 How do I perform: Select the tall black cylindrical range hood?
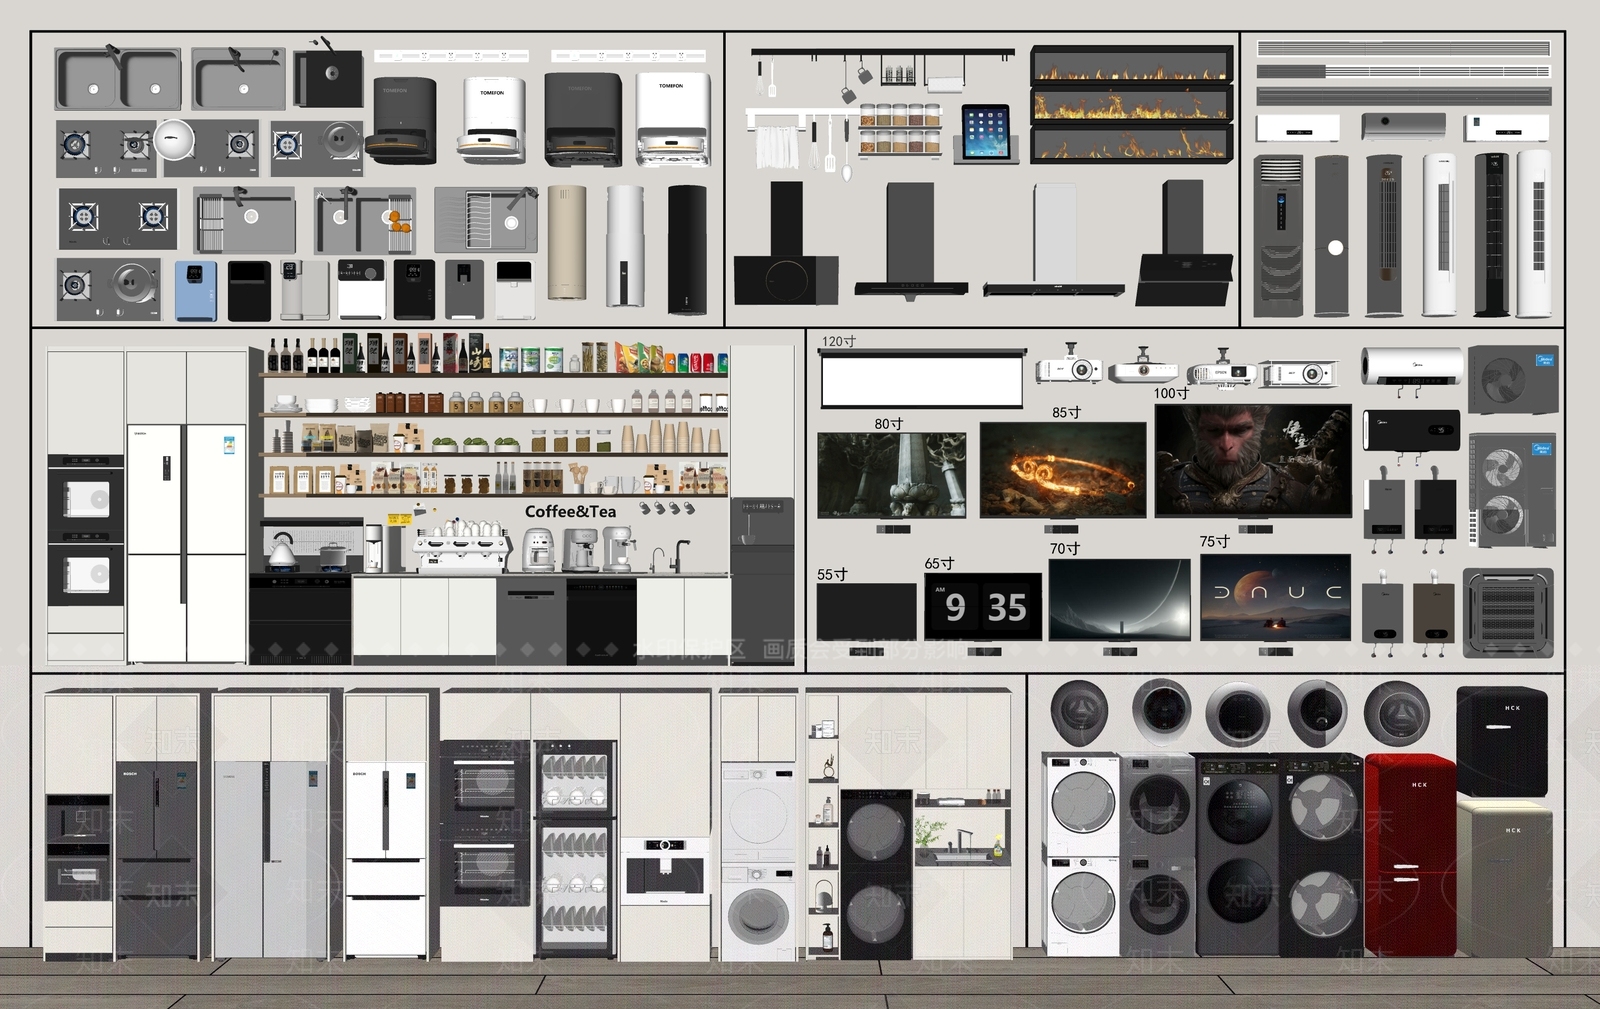pos(687,250)
